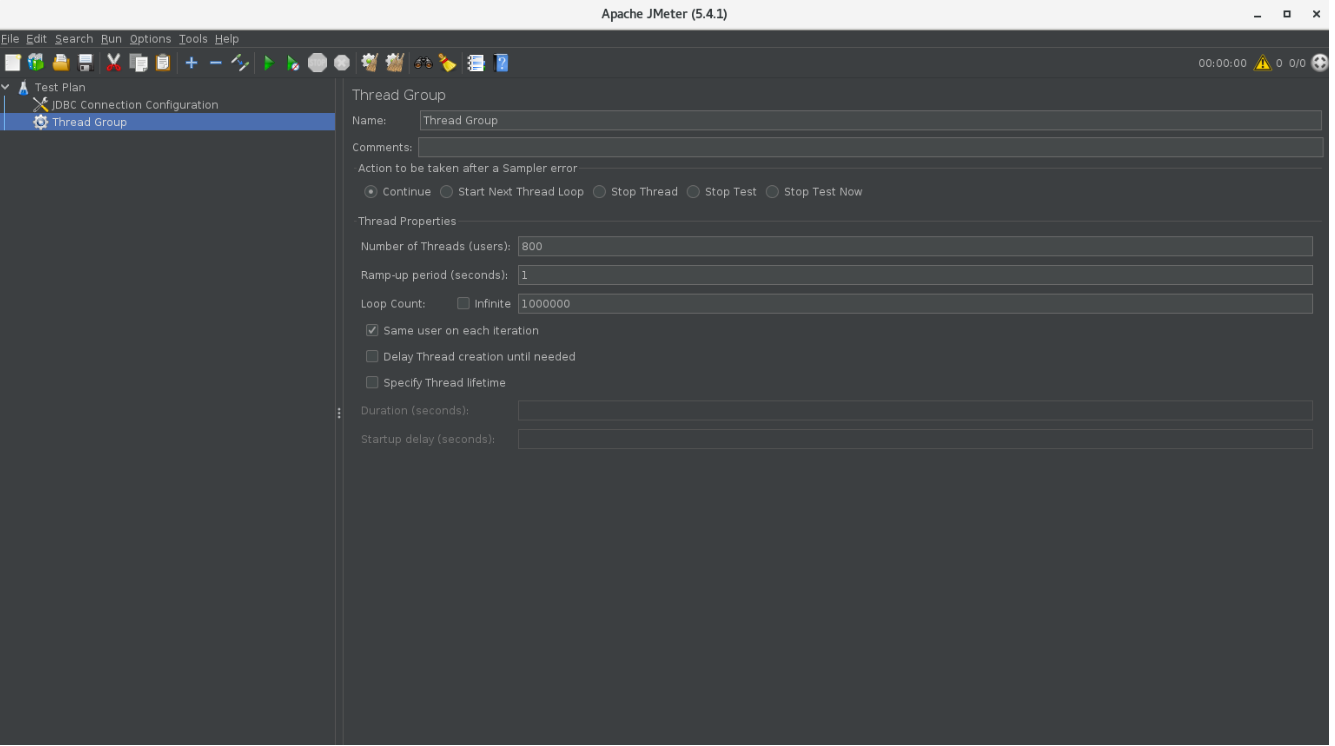This screenshot has height=746, width=1335.
Task: Open Help with blue question mark icon
Action: [501, 63]
